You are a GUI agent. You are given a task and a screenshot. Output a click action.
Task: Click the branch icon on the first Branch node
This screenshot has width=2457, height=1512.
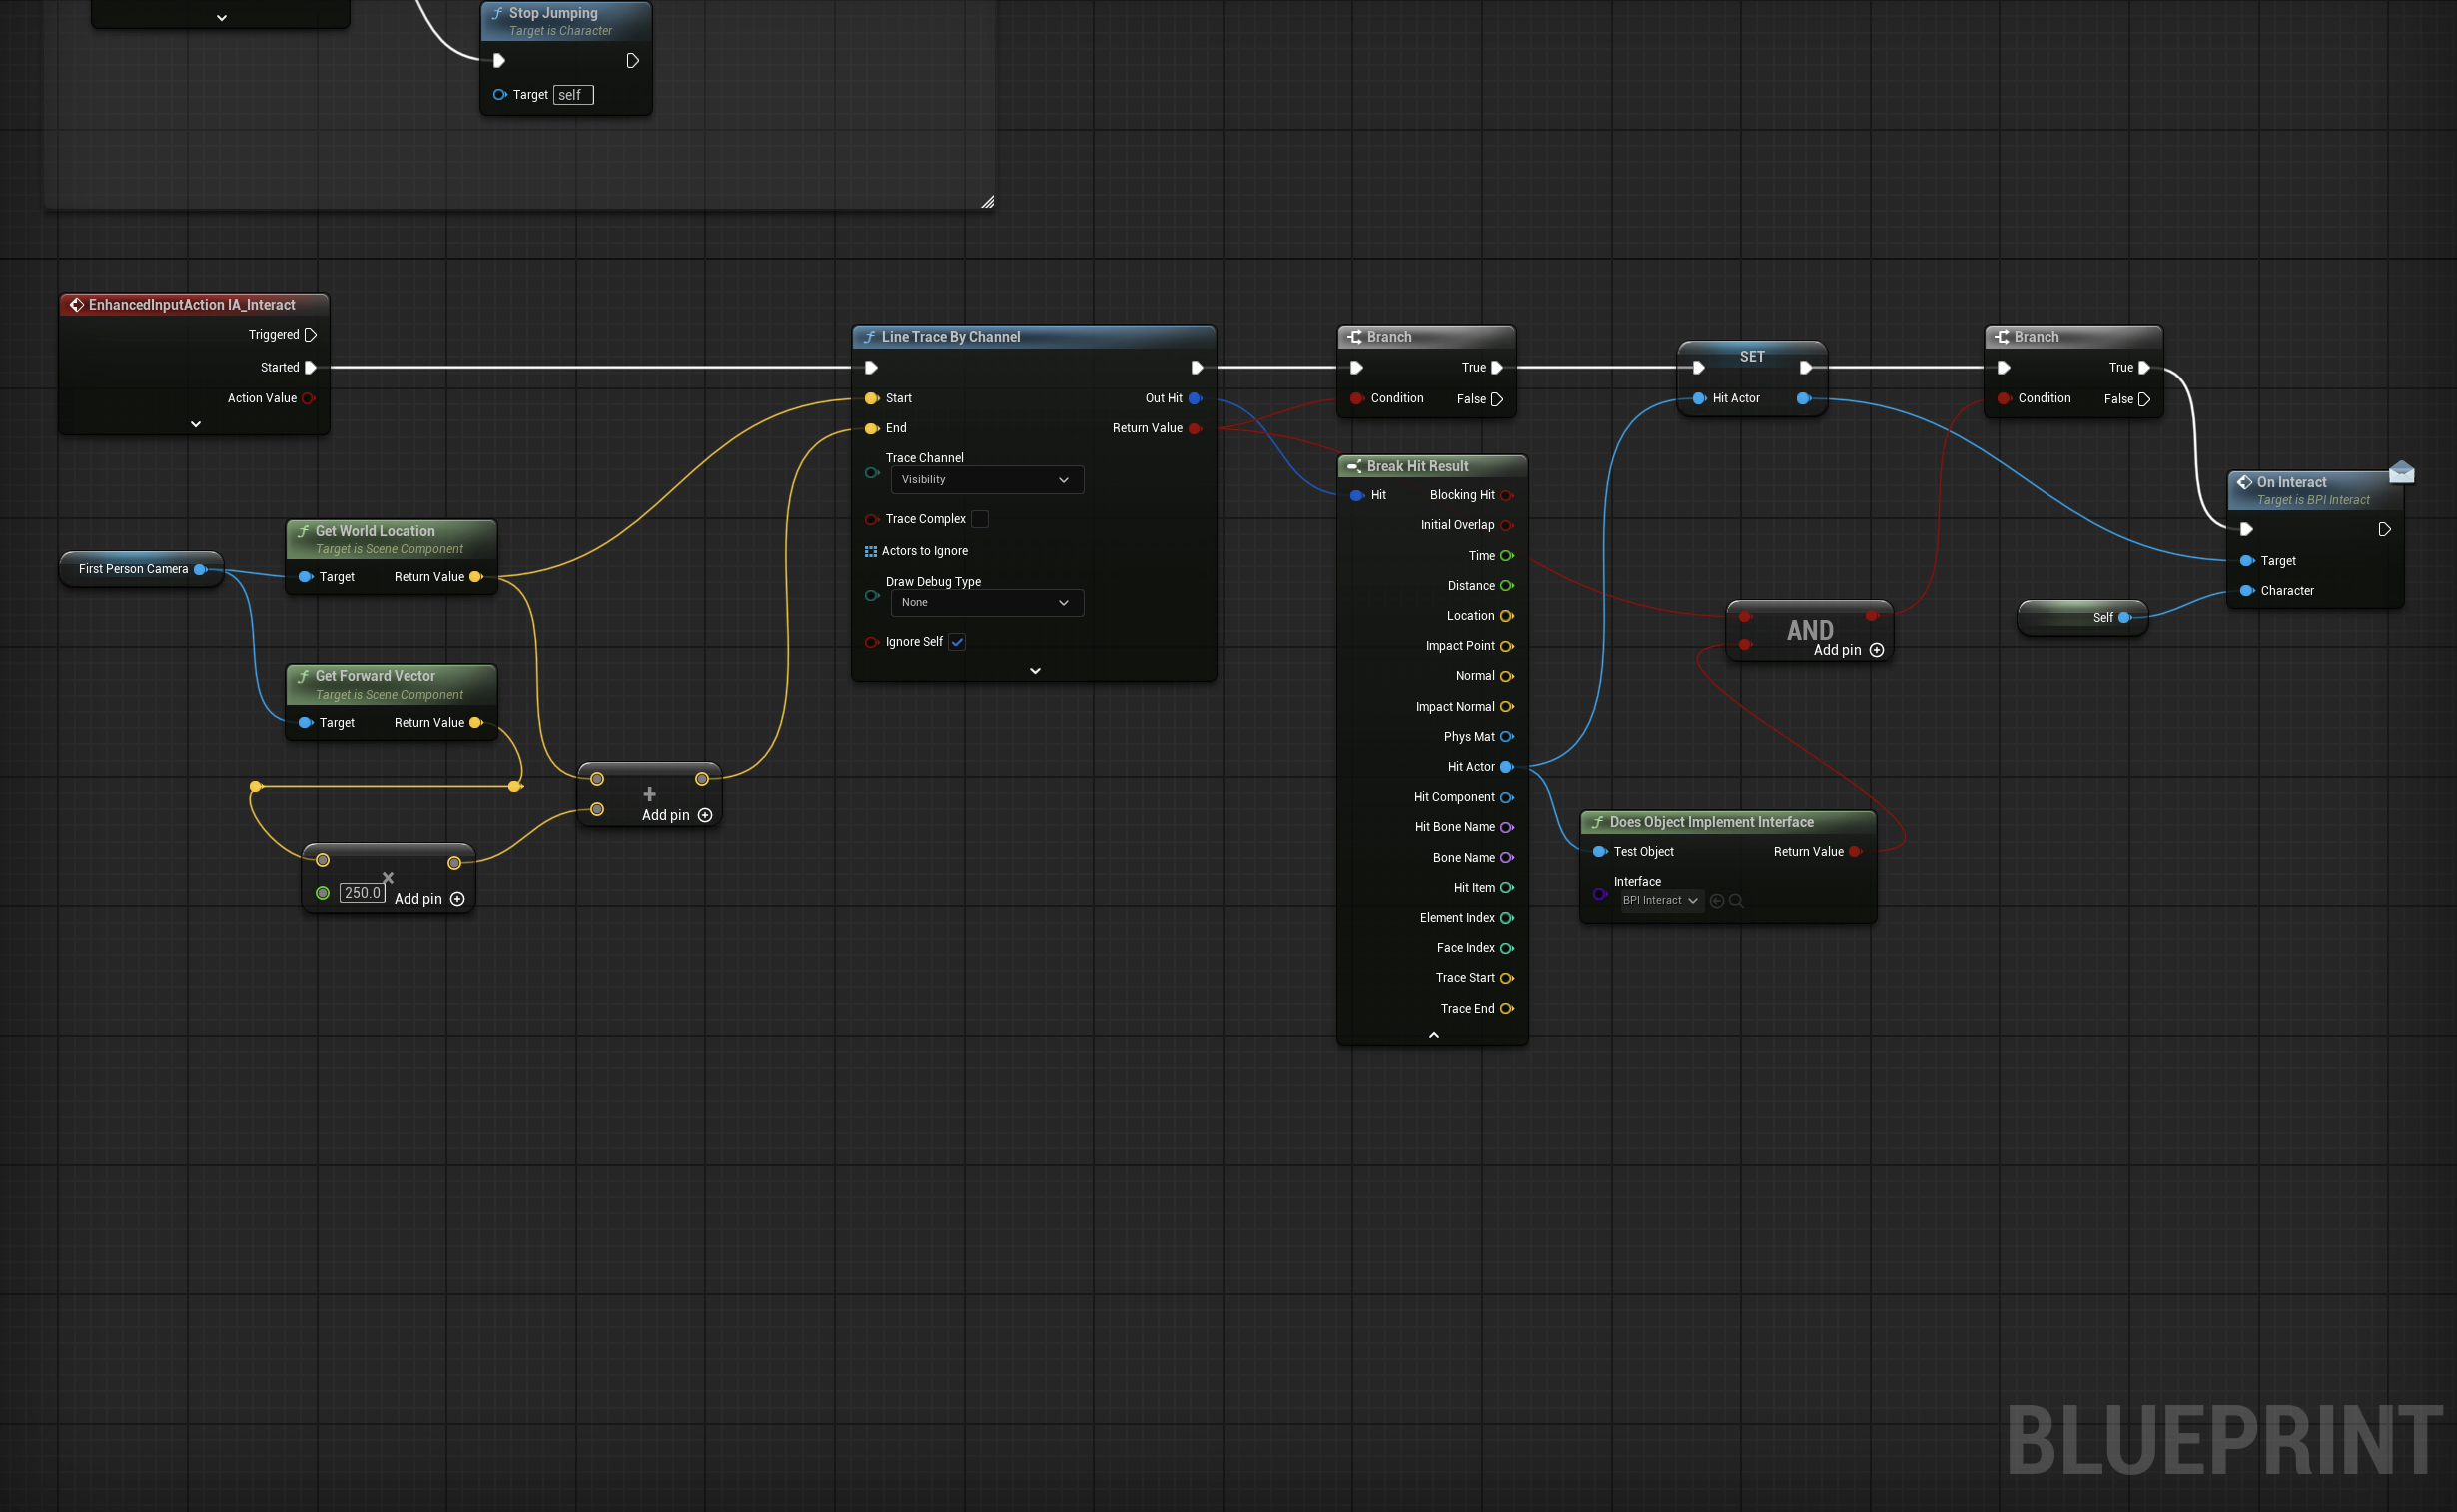point(1356,336)
